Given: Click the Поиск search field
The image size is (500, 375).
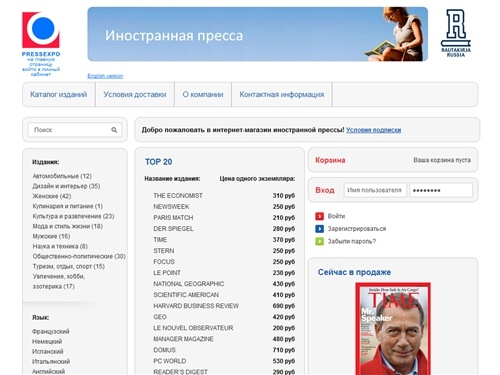Looking at the screenshot, I should tap(75, 130).
